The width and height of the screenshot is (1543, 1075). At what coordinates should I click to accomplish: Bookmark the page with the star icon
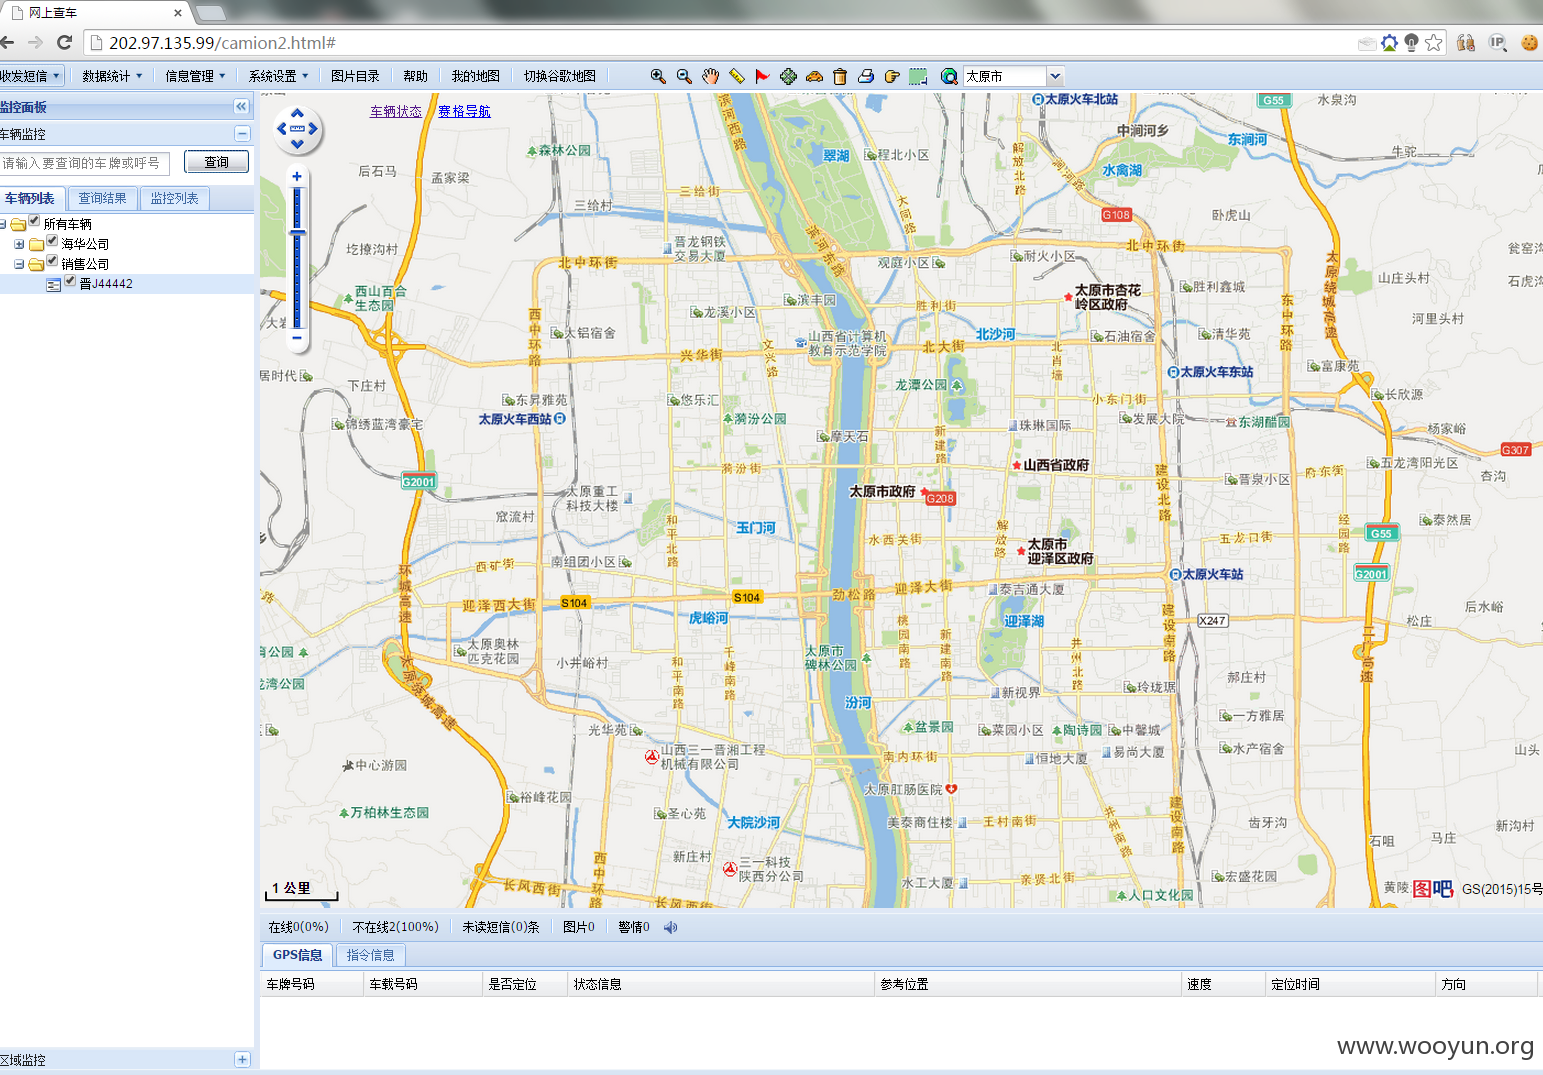pyautogui.click(x=1434, y=42)
